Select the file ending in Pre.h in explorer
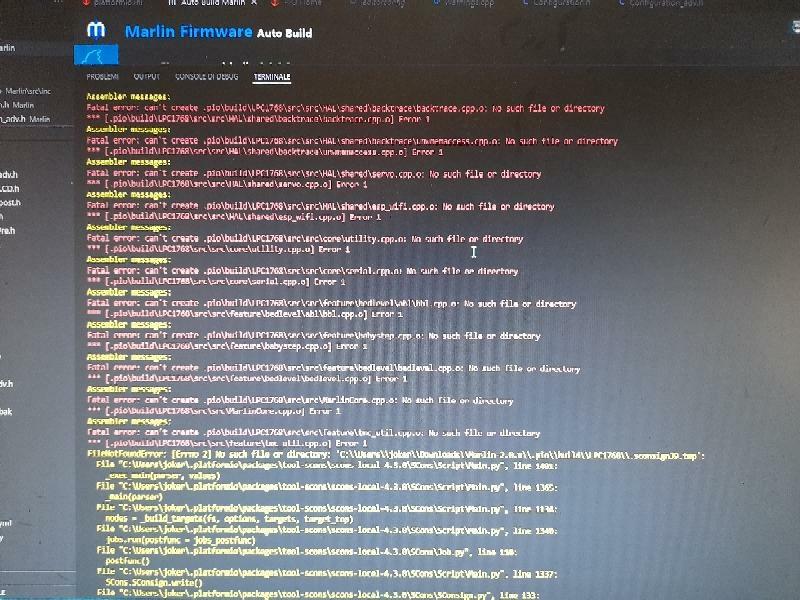 tap(8, 231)
